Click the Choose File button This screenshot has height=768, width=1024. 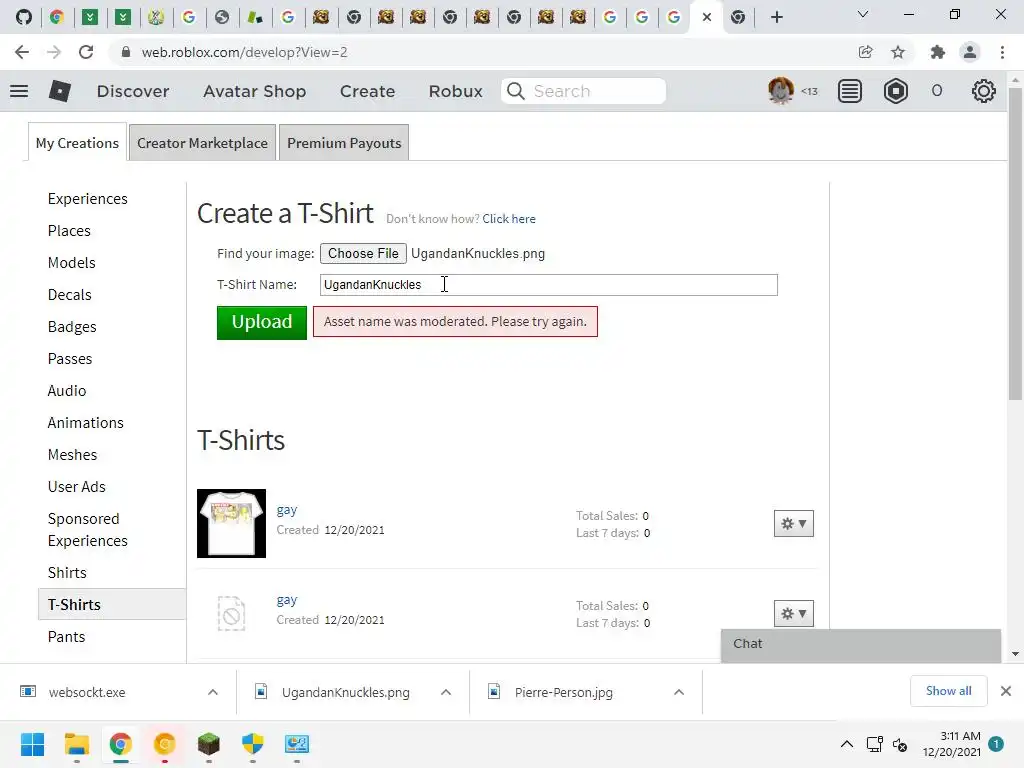tap(363, 253)
